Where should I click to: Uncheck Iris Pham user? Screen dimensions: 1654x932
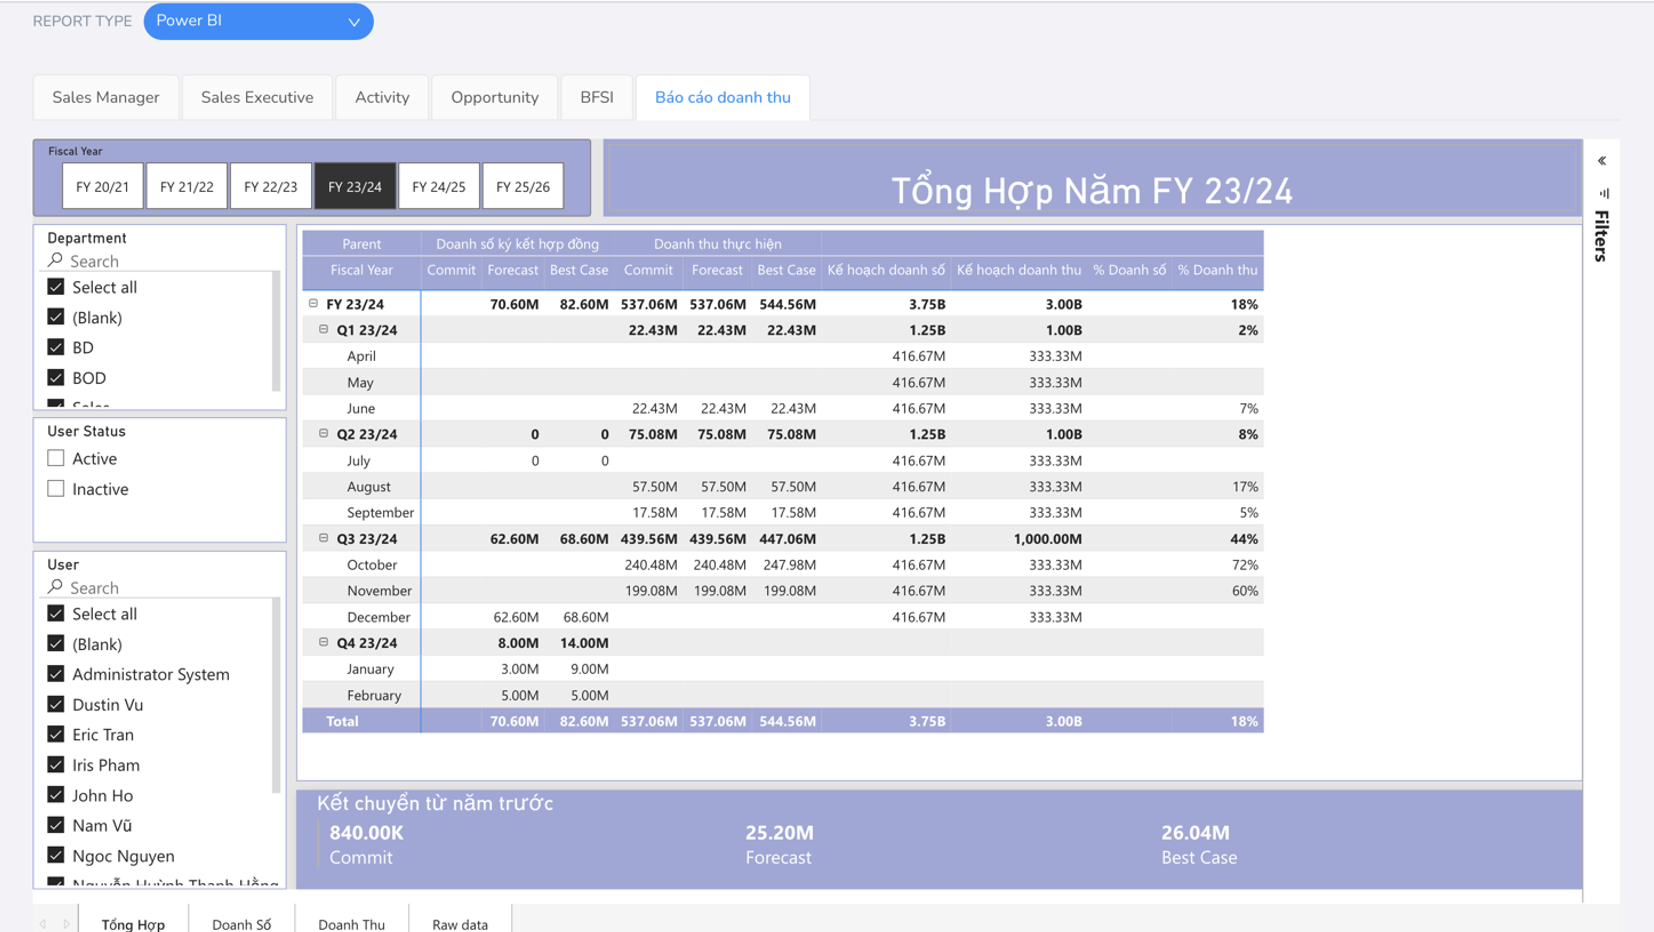pyautogui.click(x=56, y=765)
